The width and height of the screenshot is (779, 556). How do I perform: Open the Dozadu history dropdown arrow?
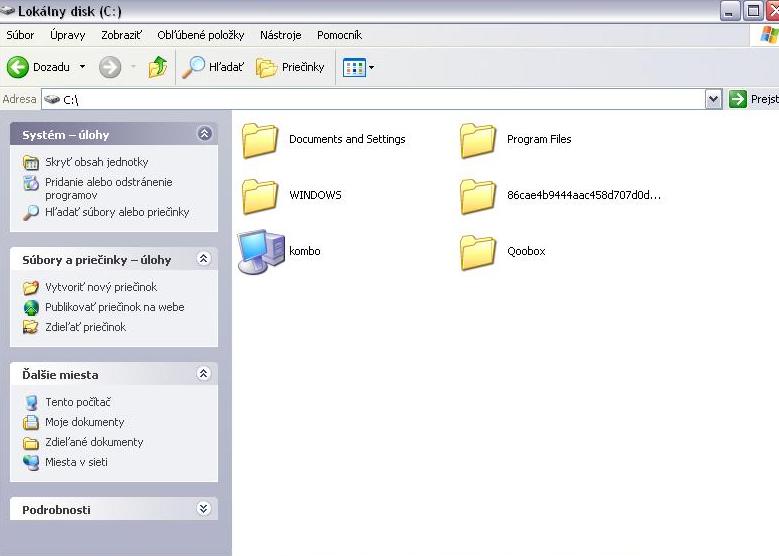(82, 67)
